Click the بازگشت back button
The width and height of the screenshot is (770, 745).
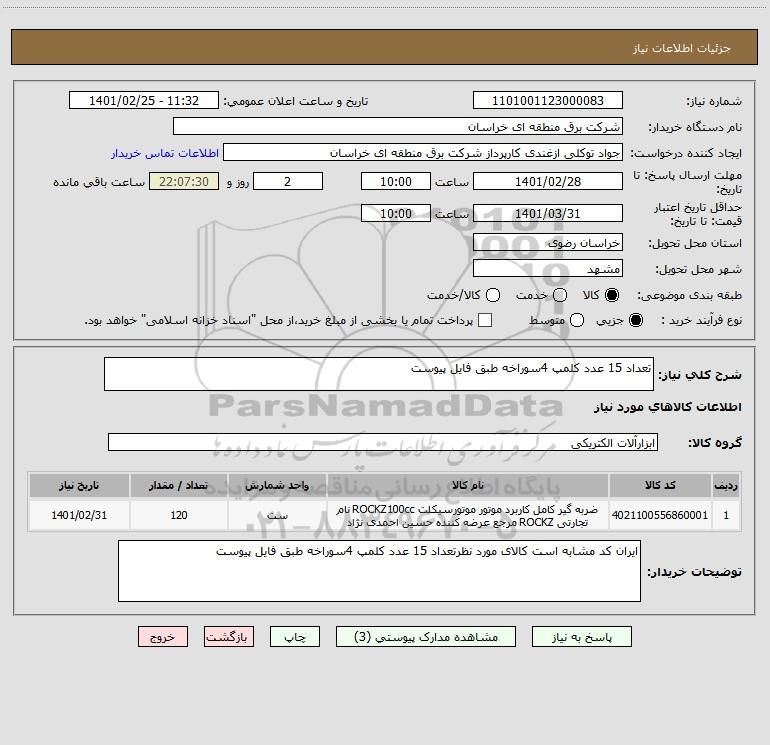tap(229, 637)
